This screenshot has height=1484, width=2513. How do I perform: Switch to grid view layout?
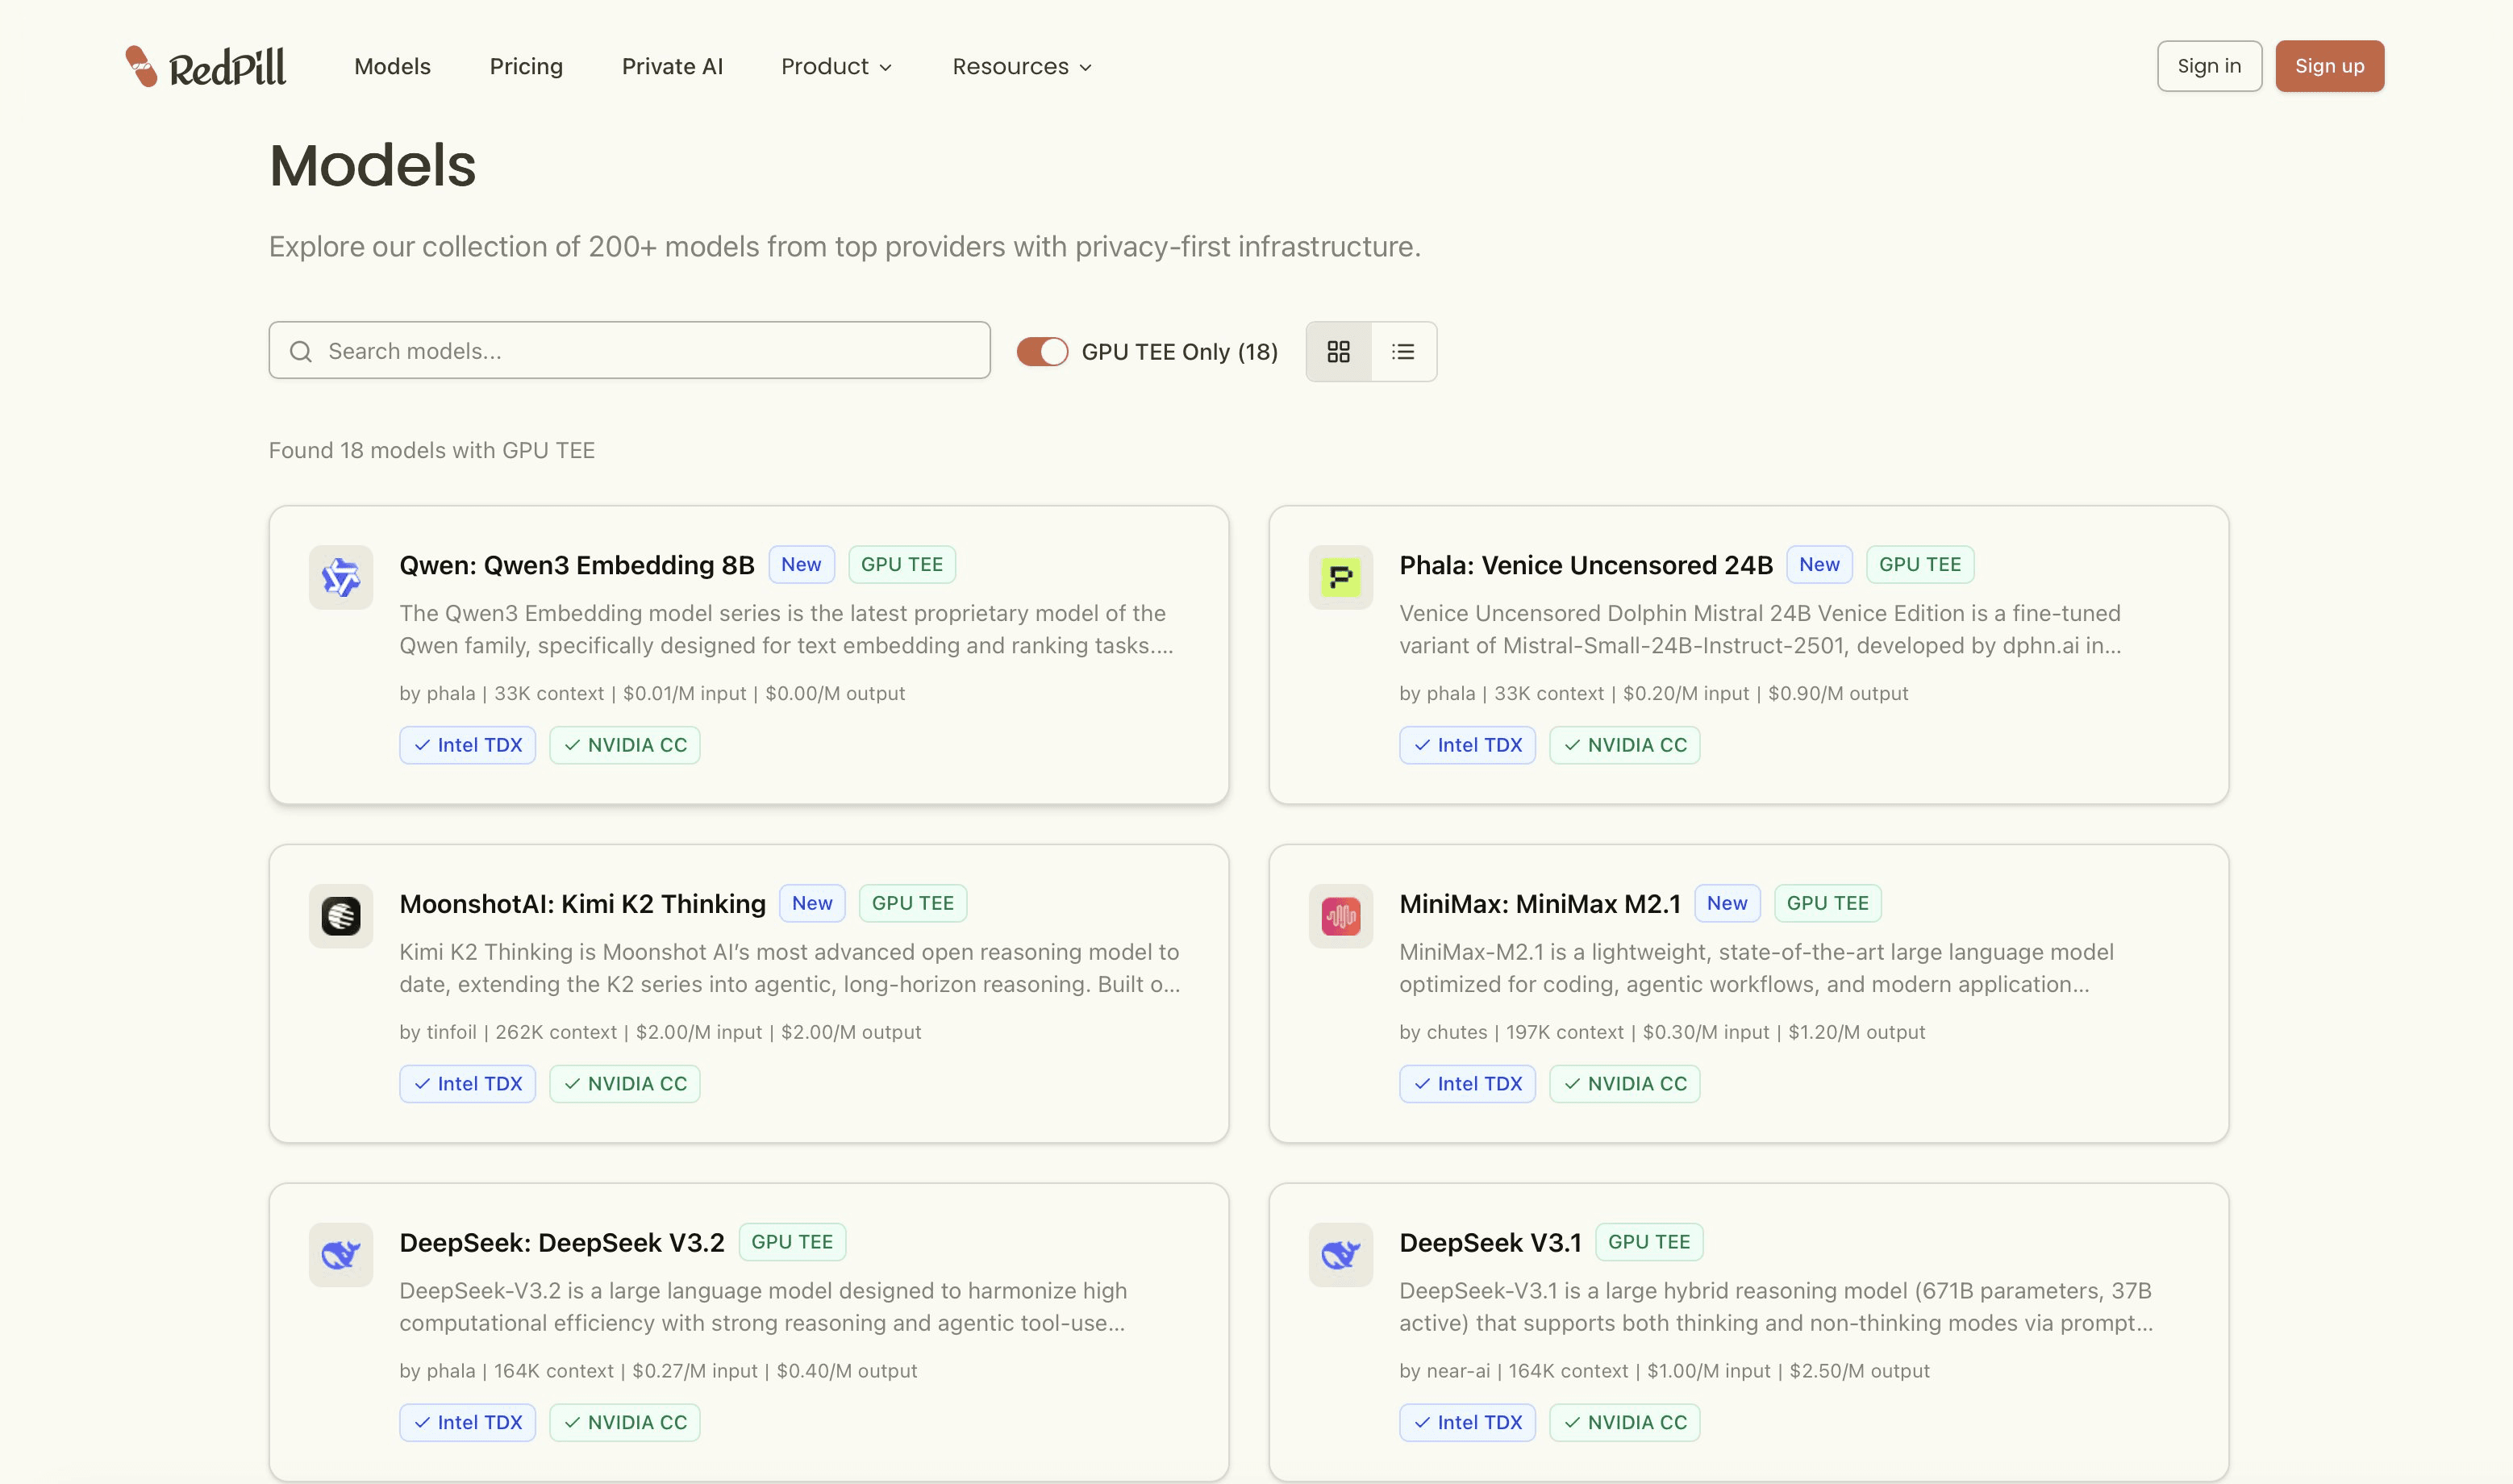tap(1338, 352)
